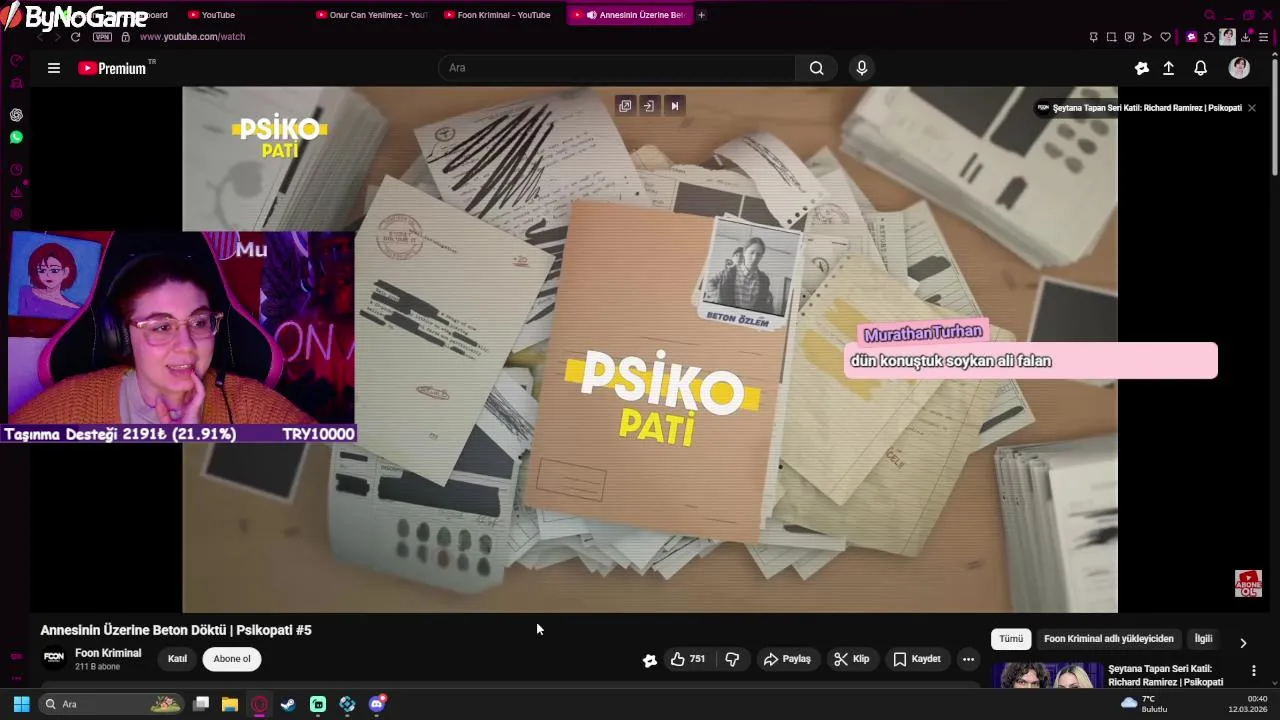Click the Windows taskbar search box
The image size is (1280, 720).
pos(111,704)
